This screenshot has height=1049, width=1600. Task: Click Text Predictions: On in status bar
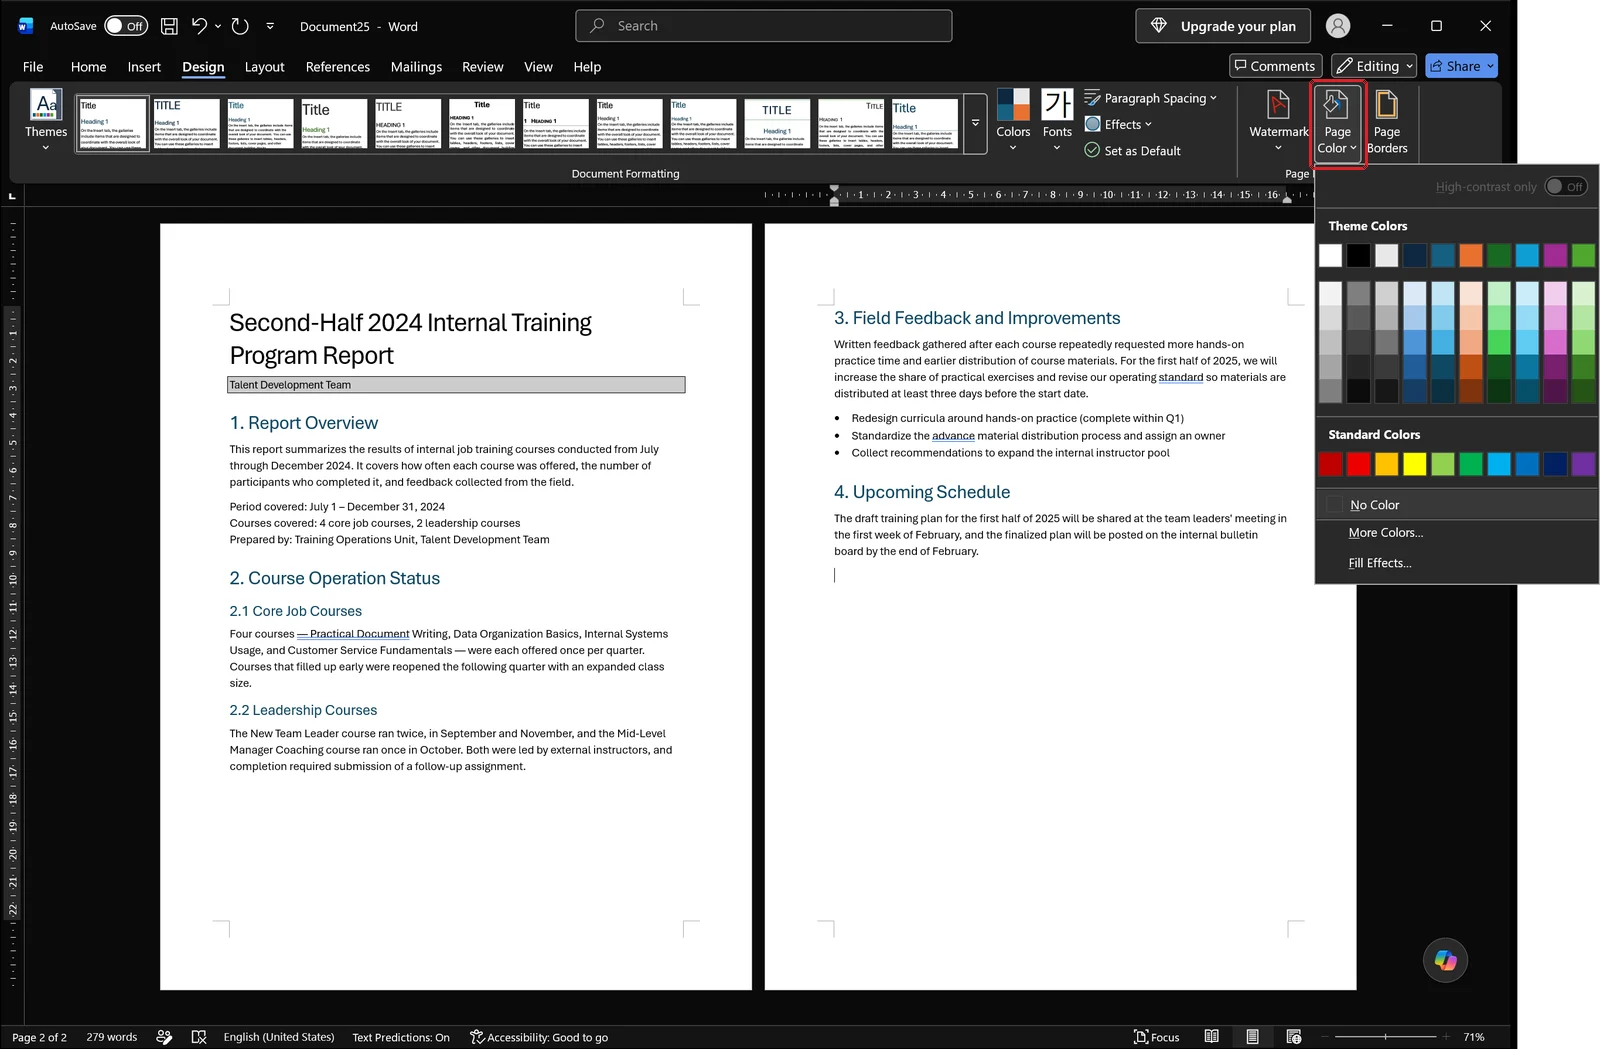(401, 1037)
